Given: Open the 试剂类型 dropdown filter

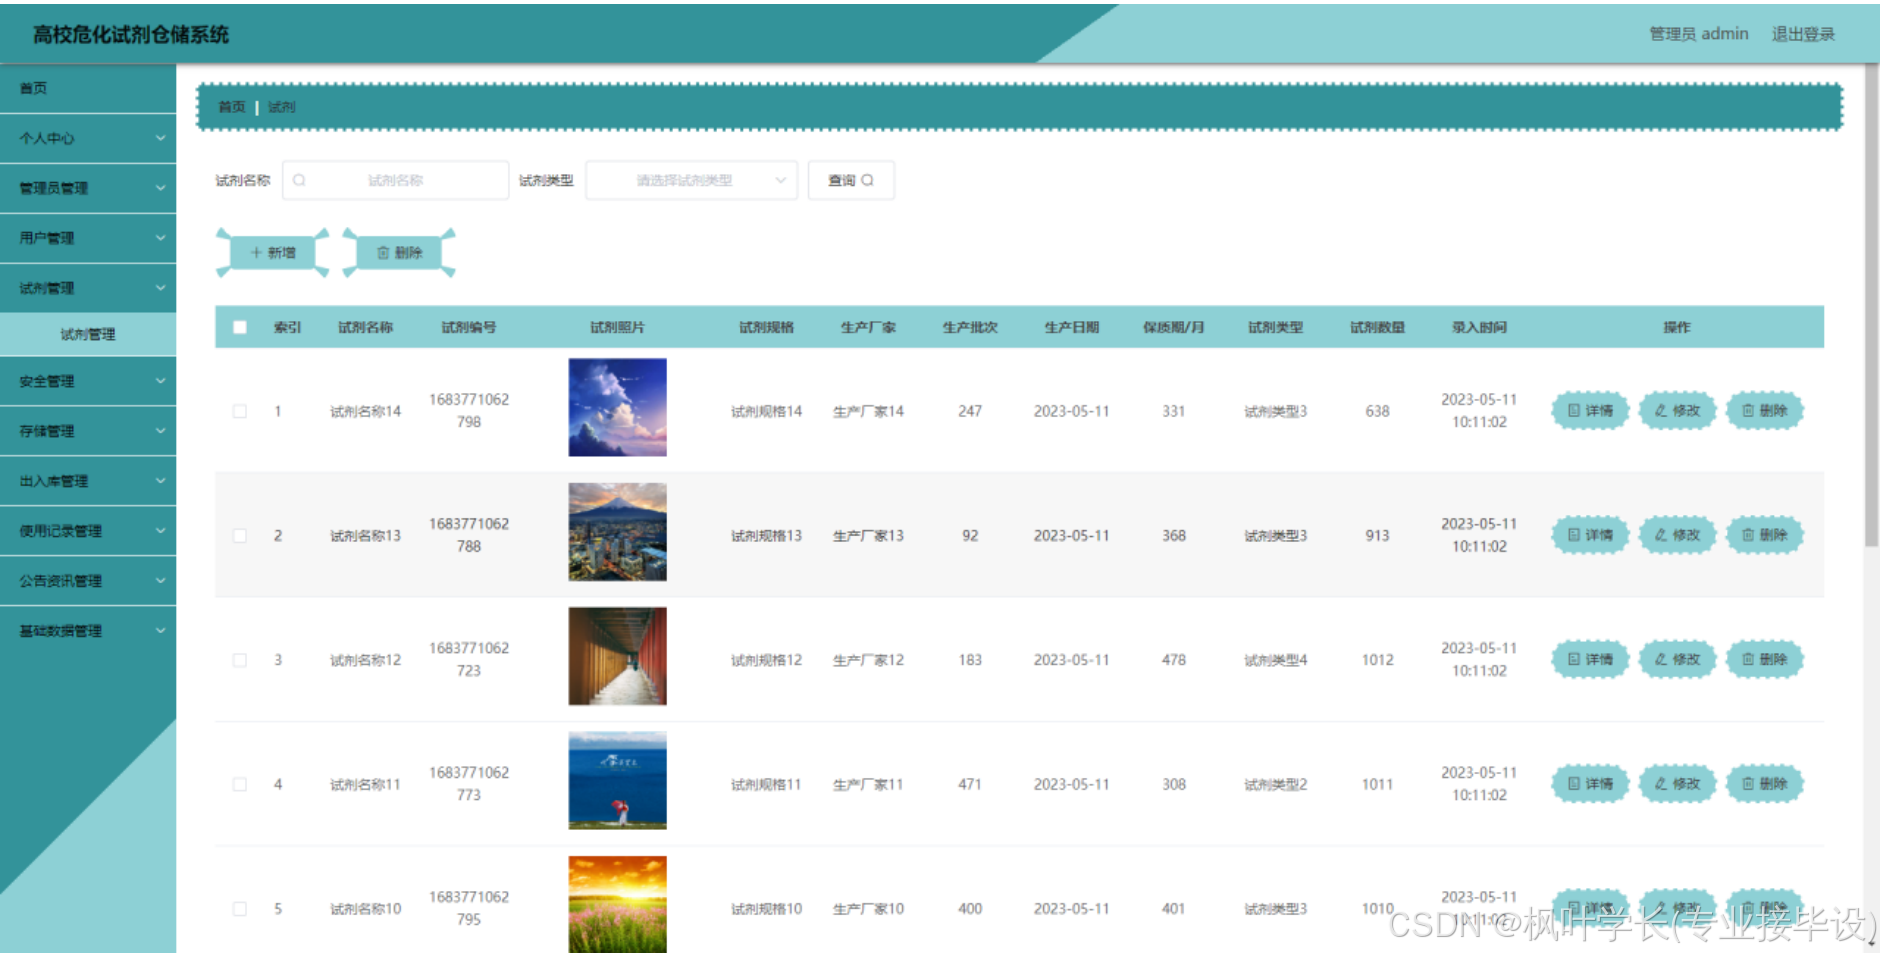Looking at the screenshot, I should pyautogui.click(x=691, y=181).
